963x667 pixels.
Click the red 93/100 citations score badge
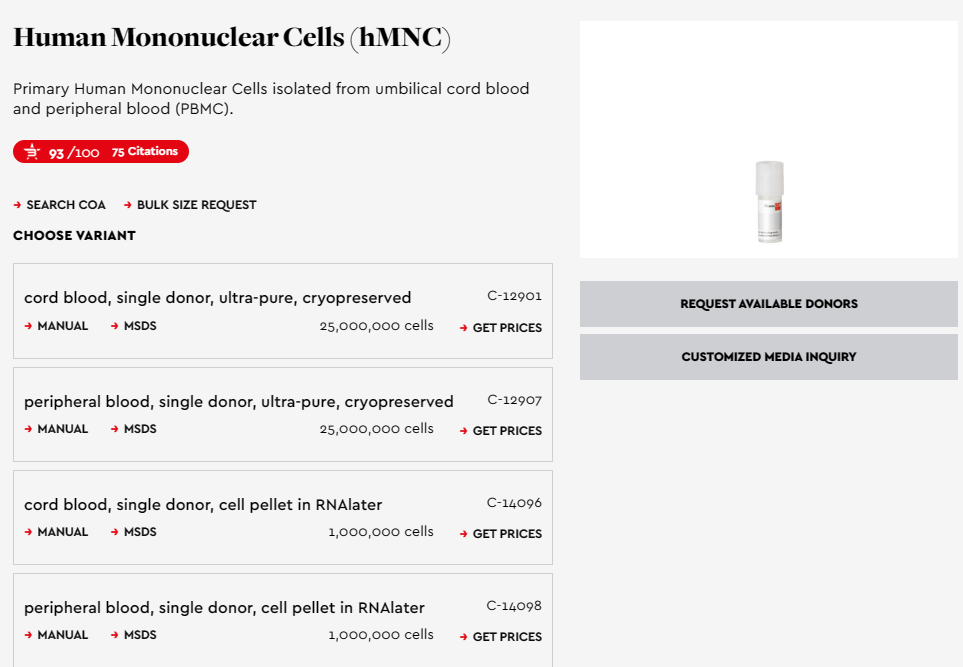point(101,152)
